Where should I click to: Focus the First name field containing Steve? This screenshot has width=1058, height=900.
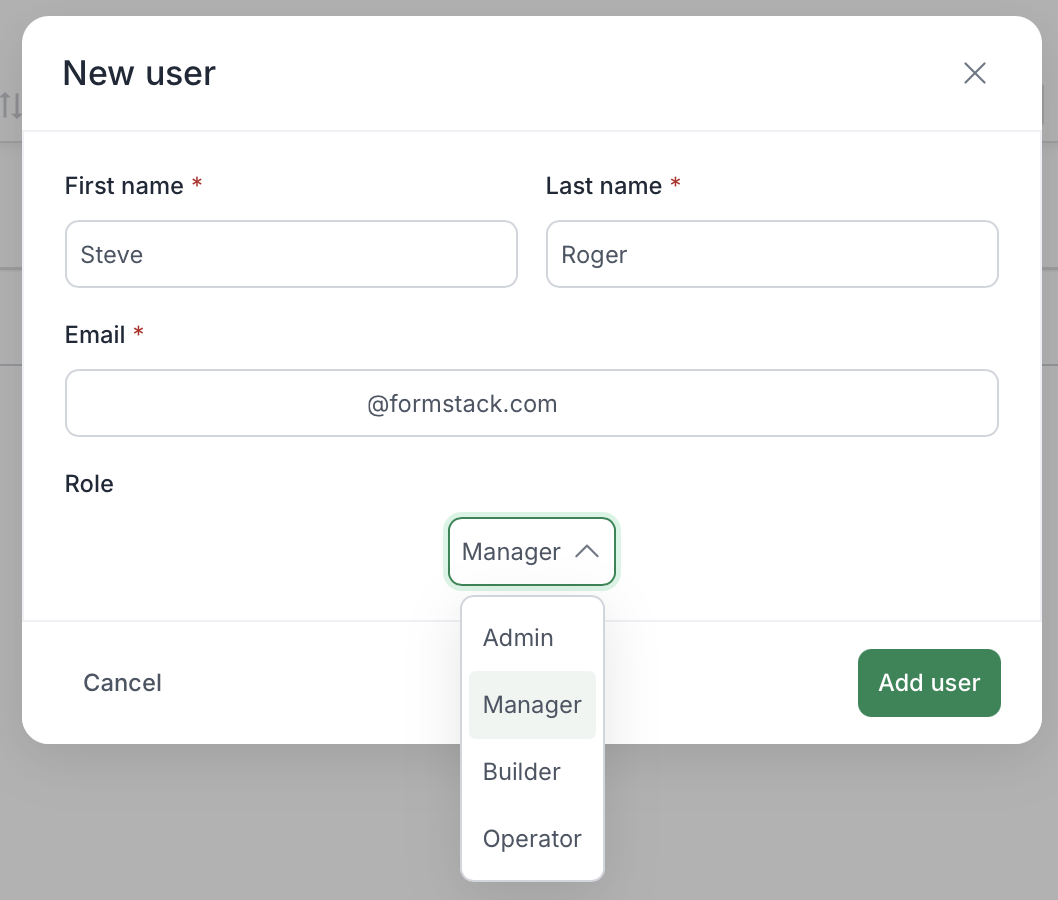(x=291, y=255)
